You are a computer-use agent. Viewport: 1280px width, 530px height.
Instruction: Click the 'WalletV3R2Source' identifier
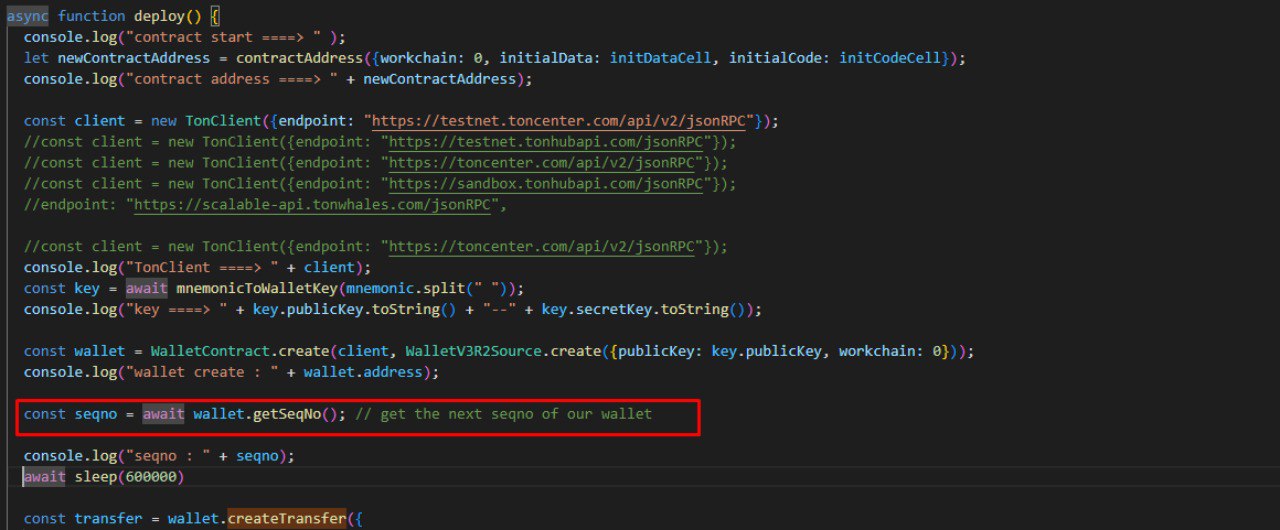coord(472,352)
